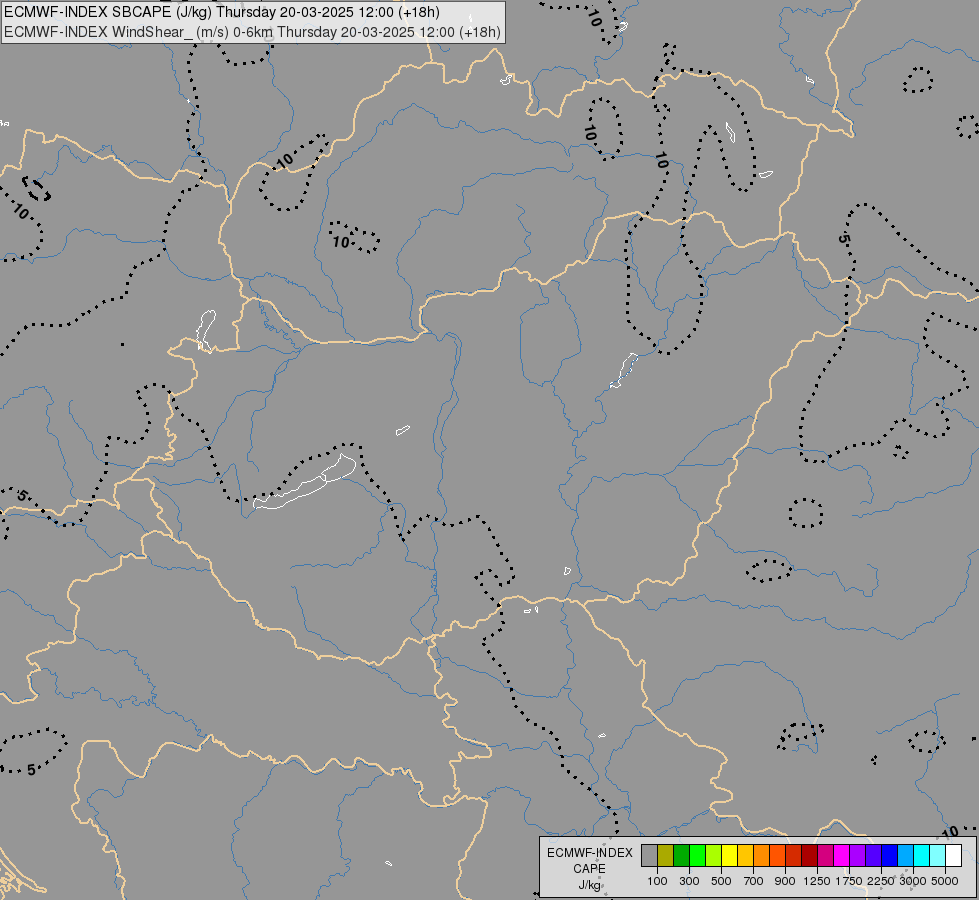Choose the orange-red legend swatch
The image size is (979, 900).
pos(777,855)
